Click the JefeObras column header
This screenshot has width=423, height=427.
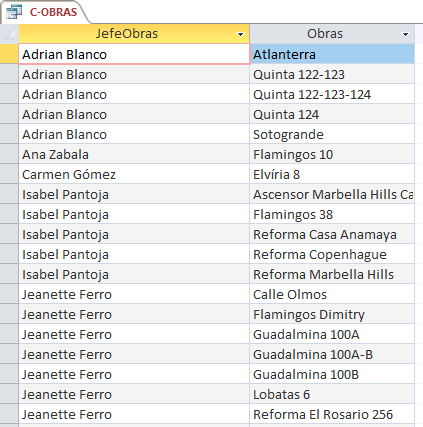(134, 34)
